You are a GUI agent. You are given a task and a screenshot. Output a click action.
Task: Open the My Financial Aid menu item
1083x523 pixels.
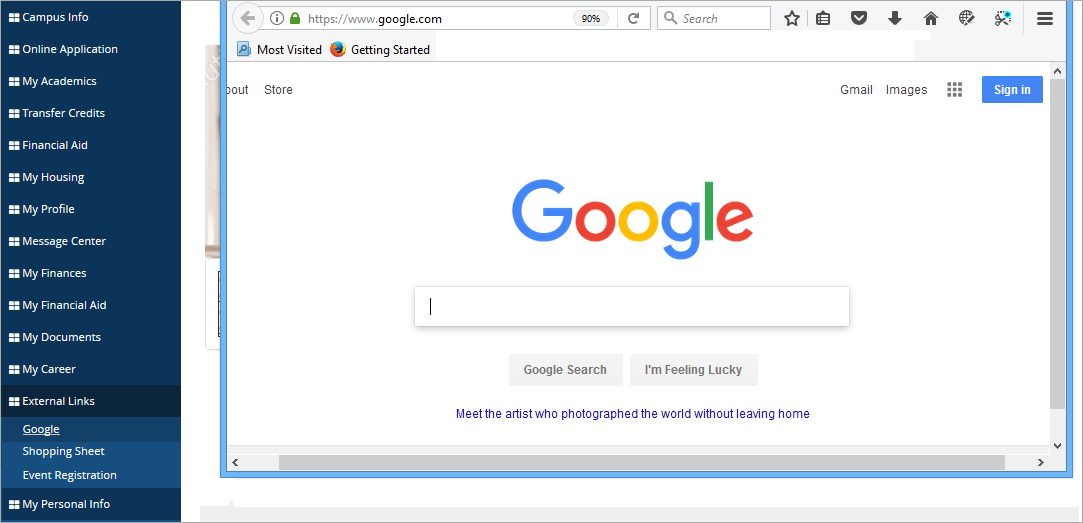(90, 305)
